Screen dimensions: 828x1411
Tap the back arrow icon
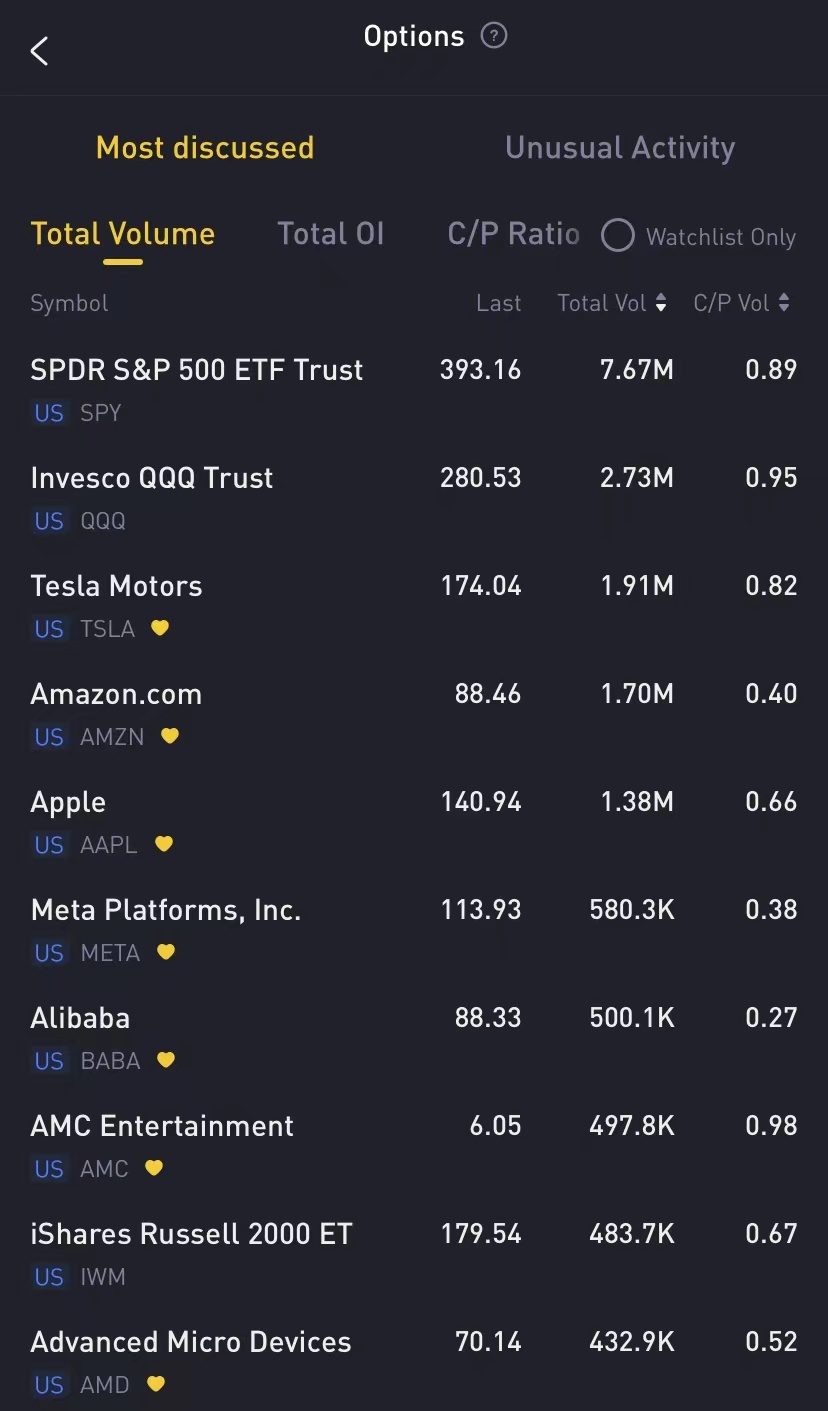click(39, 51)
